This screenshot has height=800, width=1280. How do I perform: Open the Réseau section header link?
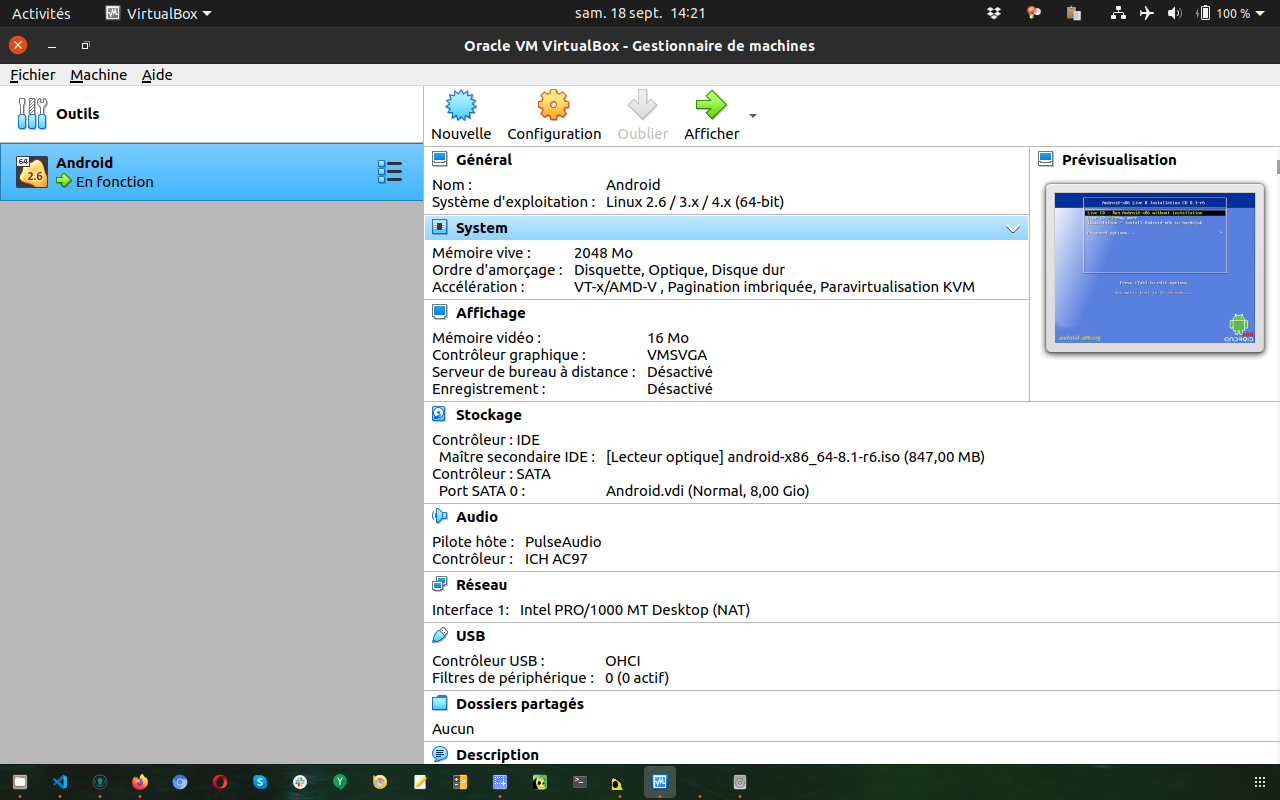coord(481,585)
